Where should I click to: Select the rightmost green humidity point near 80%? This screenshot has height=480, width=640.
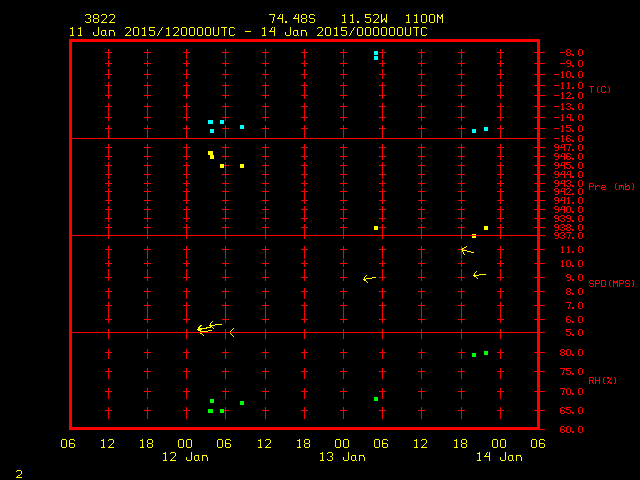pos(486,353)
